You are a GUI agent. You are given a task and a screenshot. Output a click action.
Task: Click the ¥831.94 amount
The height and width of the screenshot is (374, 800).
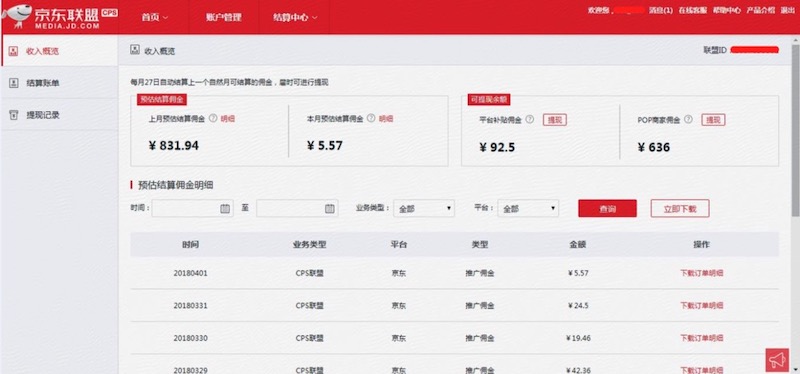(x=173, y=145)
